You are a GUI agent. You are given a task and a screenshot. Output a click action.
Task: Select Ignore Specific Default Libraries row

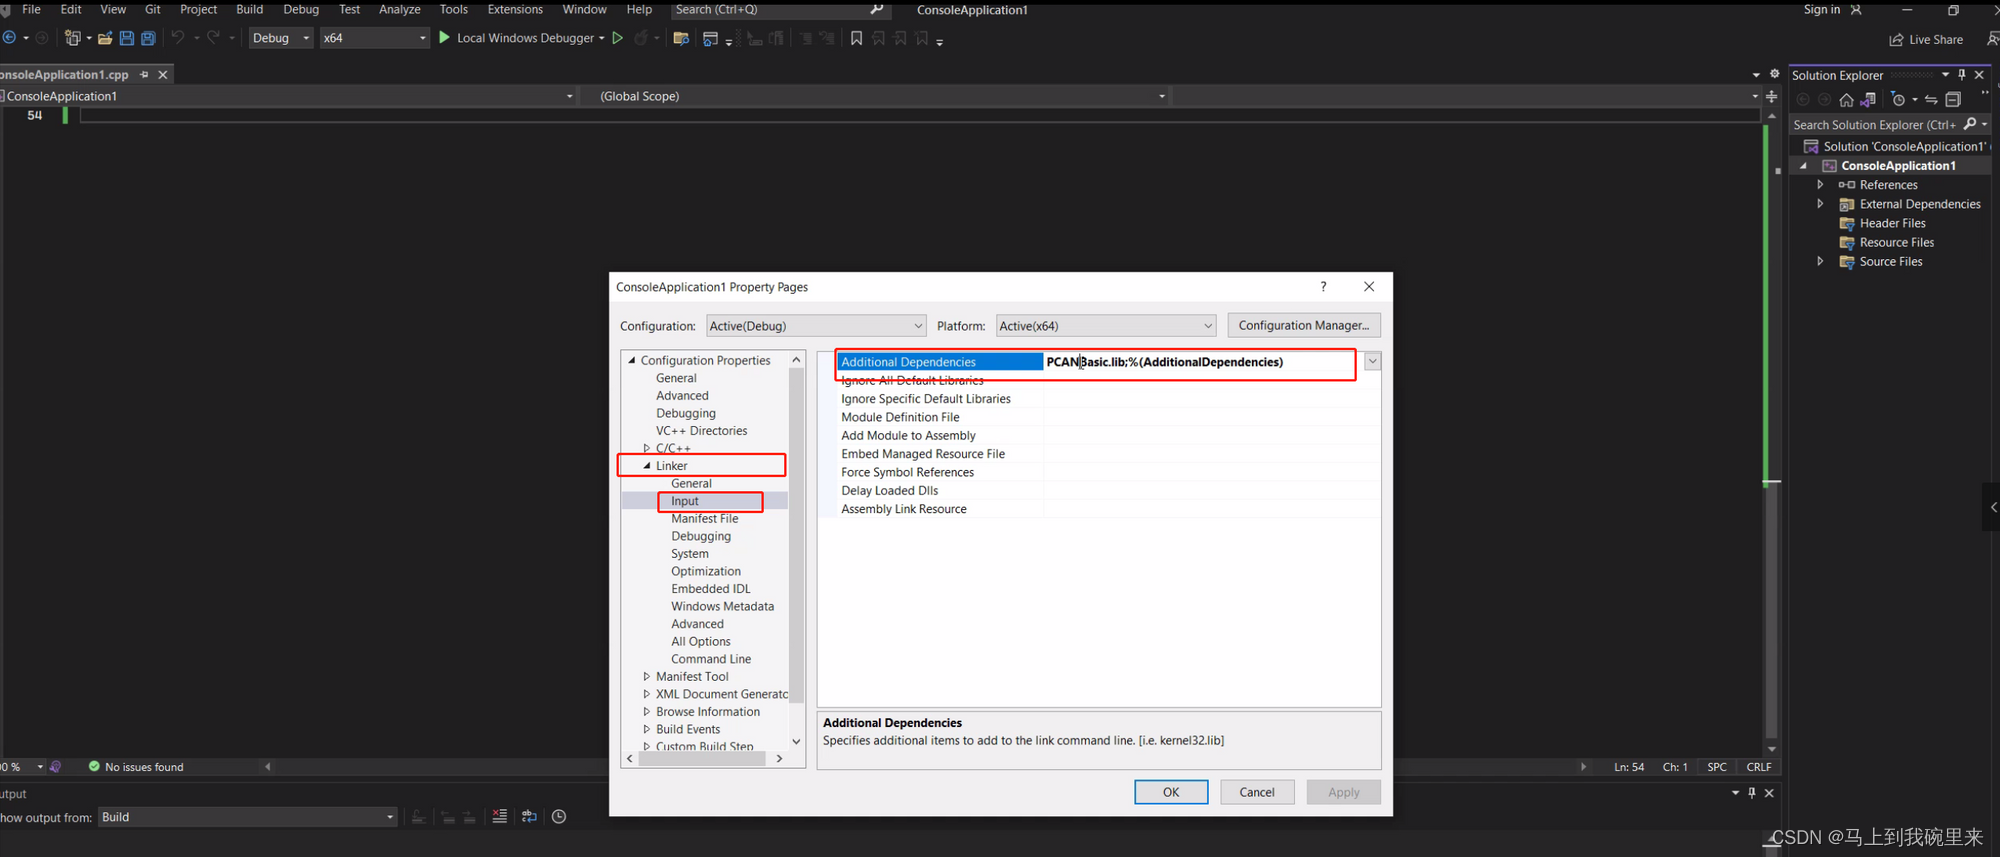click(x=1109, y=399)
